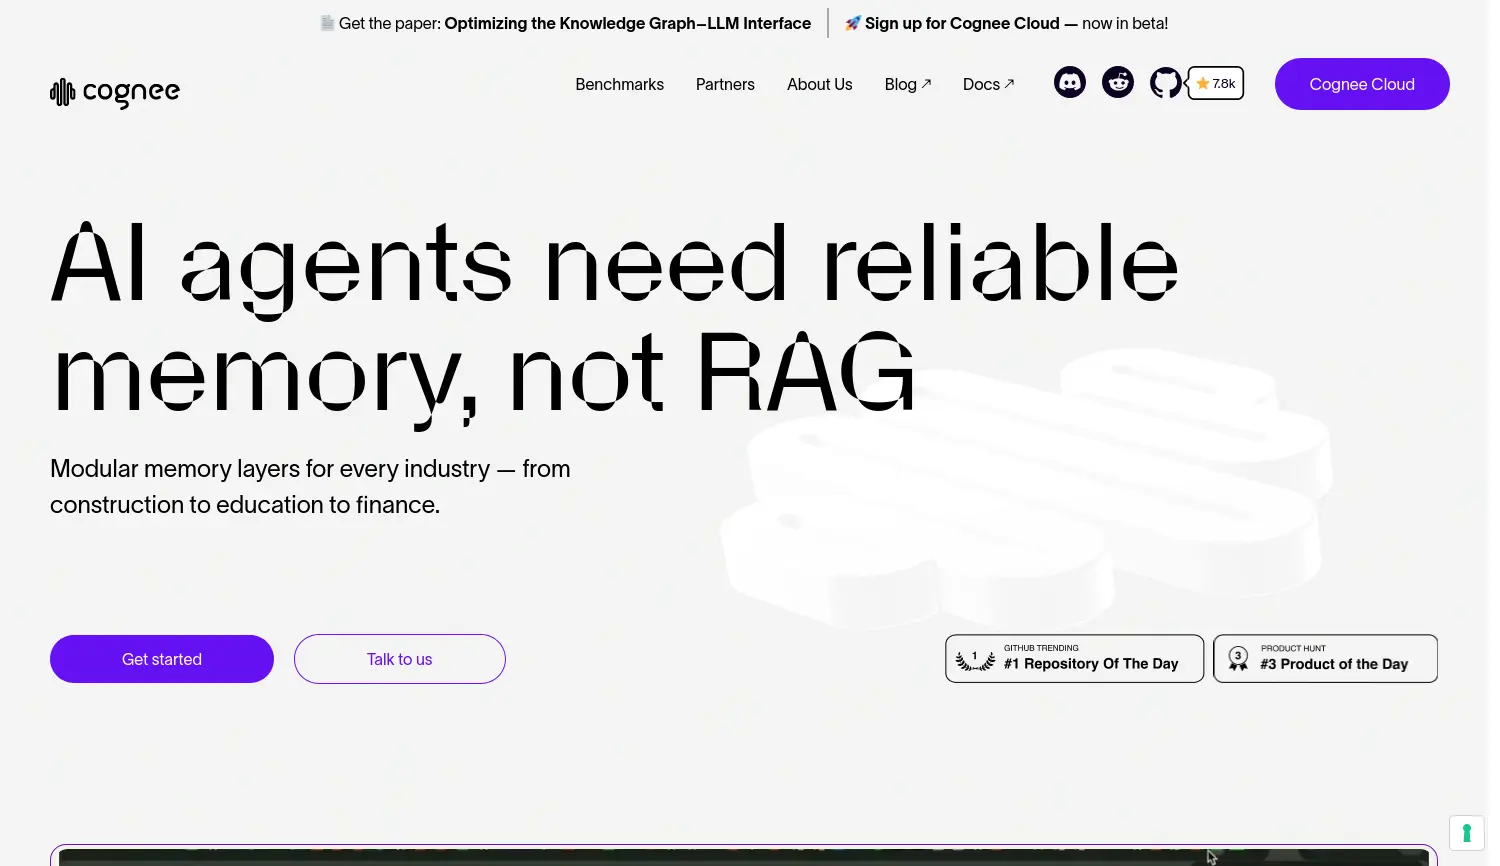The width and height of the screenshot is (1500, 866).
Task: Open the GitHub icon
Action: [1165, 83]
